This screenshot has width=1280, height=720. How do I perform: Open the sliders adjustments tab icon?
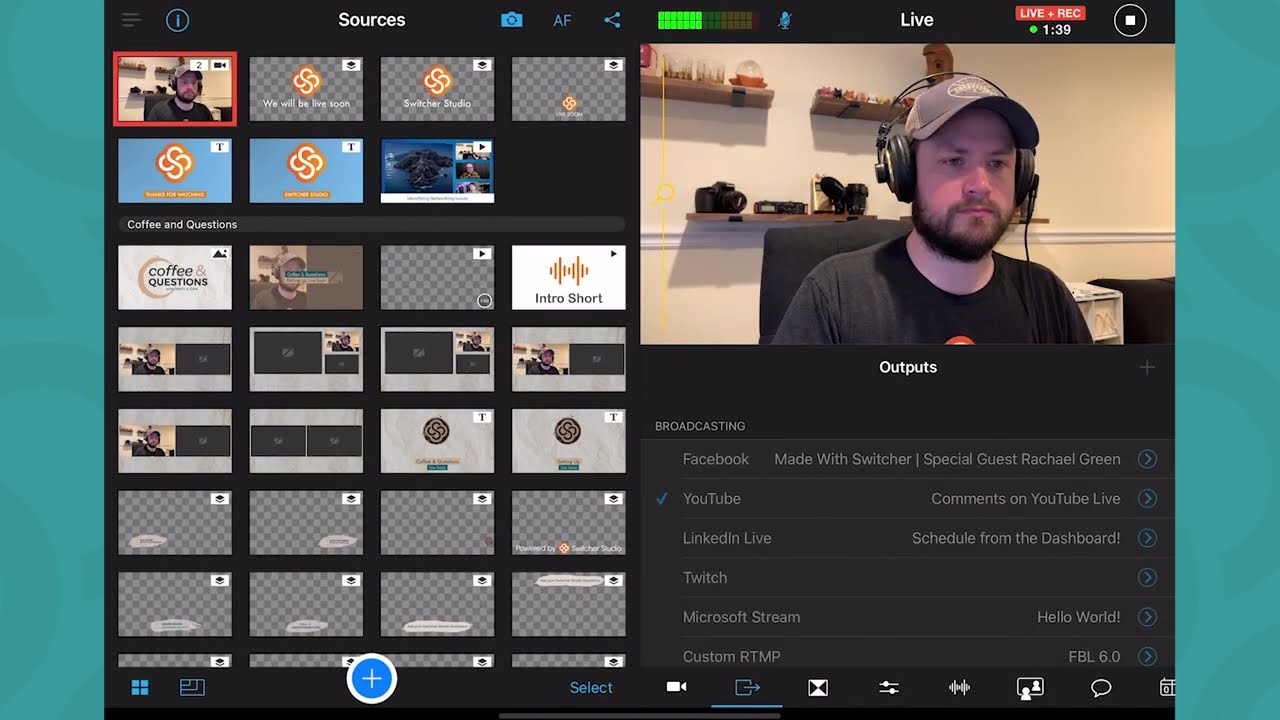tap(889, 687)
